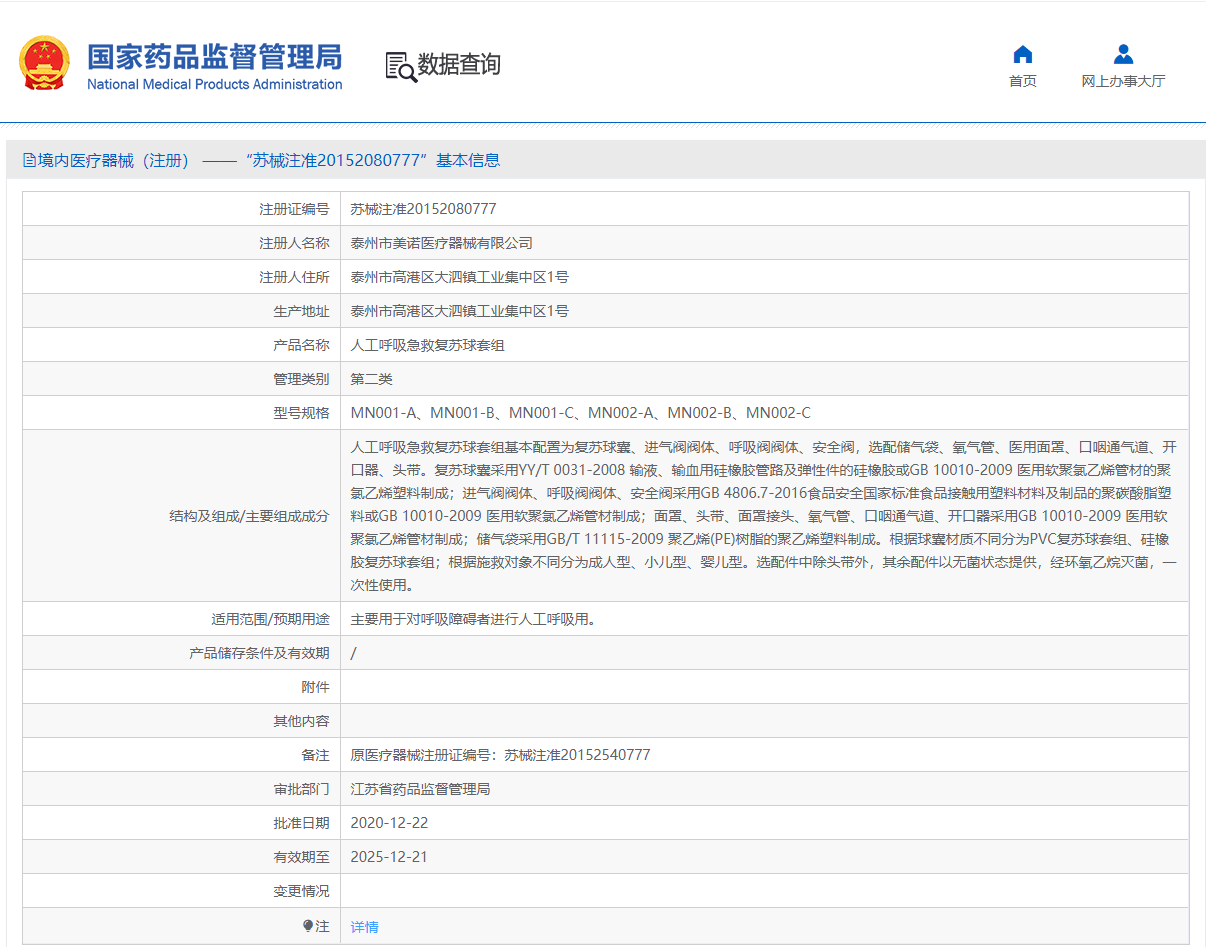Click the lightbulb icon beside 注
Screen dimensions: 1206x947
point(309,926)
